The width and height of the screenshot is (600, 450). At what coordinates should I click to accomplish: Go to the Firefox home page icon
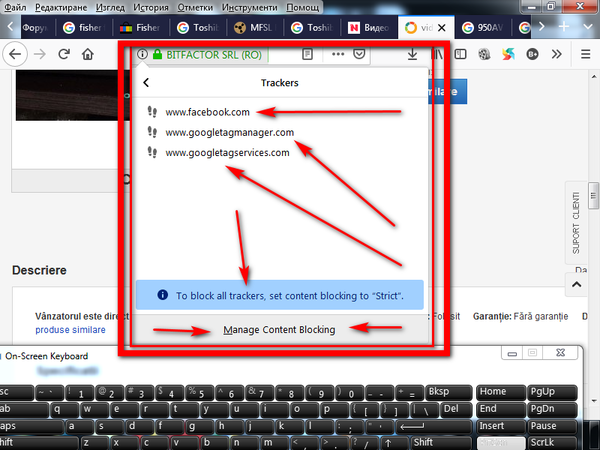(x=88, y=54)
